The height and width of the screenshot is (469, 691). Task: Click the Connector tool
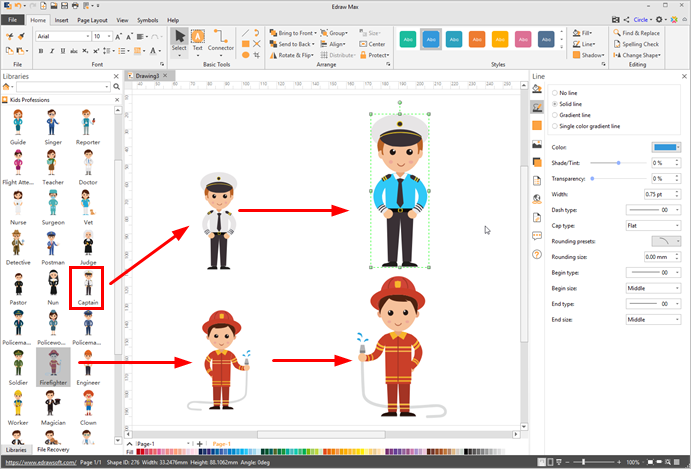[x=220, y=41]
